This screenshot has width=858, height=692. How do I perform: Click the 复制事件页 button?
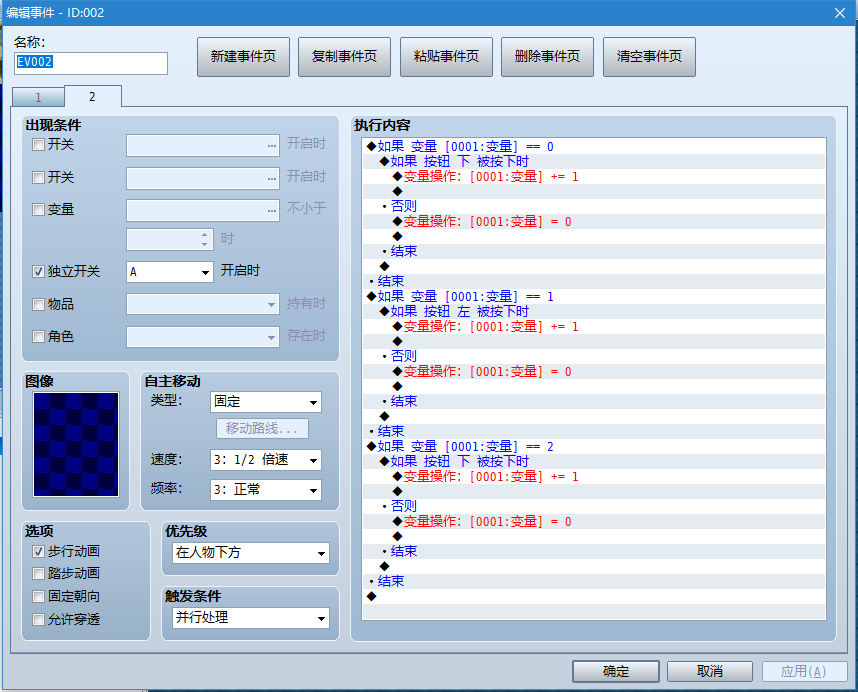point(344,57)
